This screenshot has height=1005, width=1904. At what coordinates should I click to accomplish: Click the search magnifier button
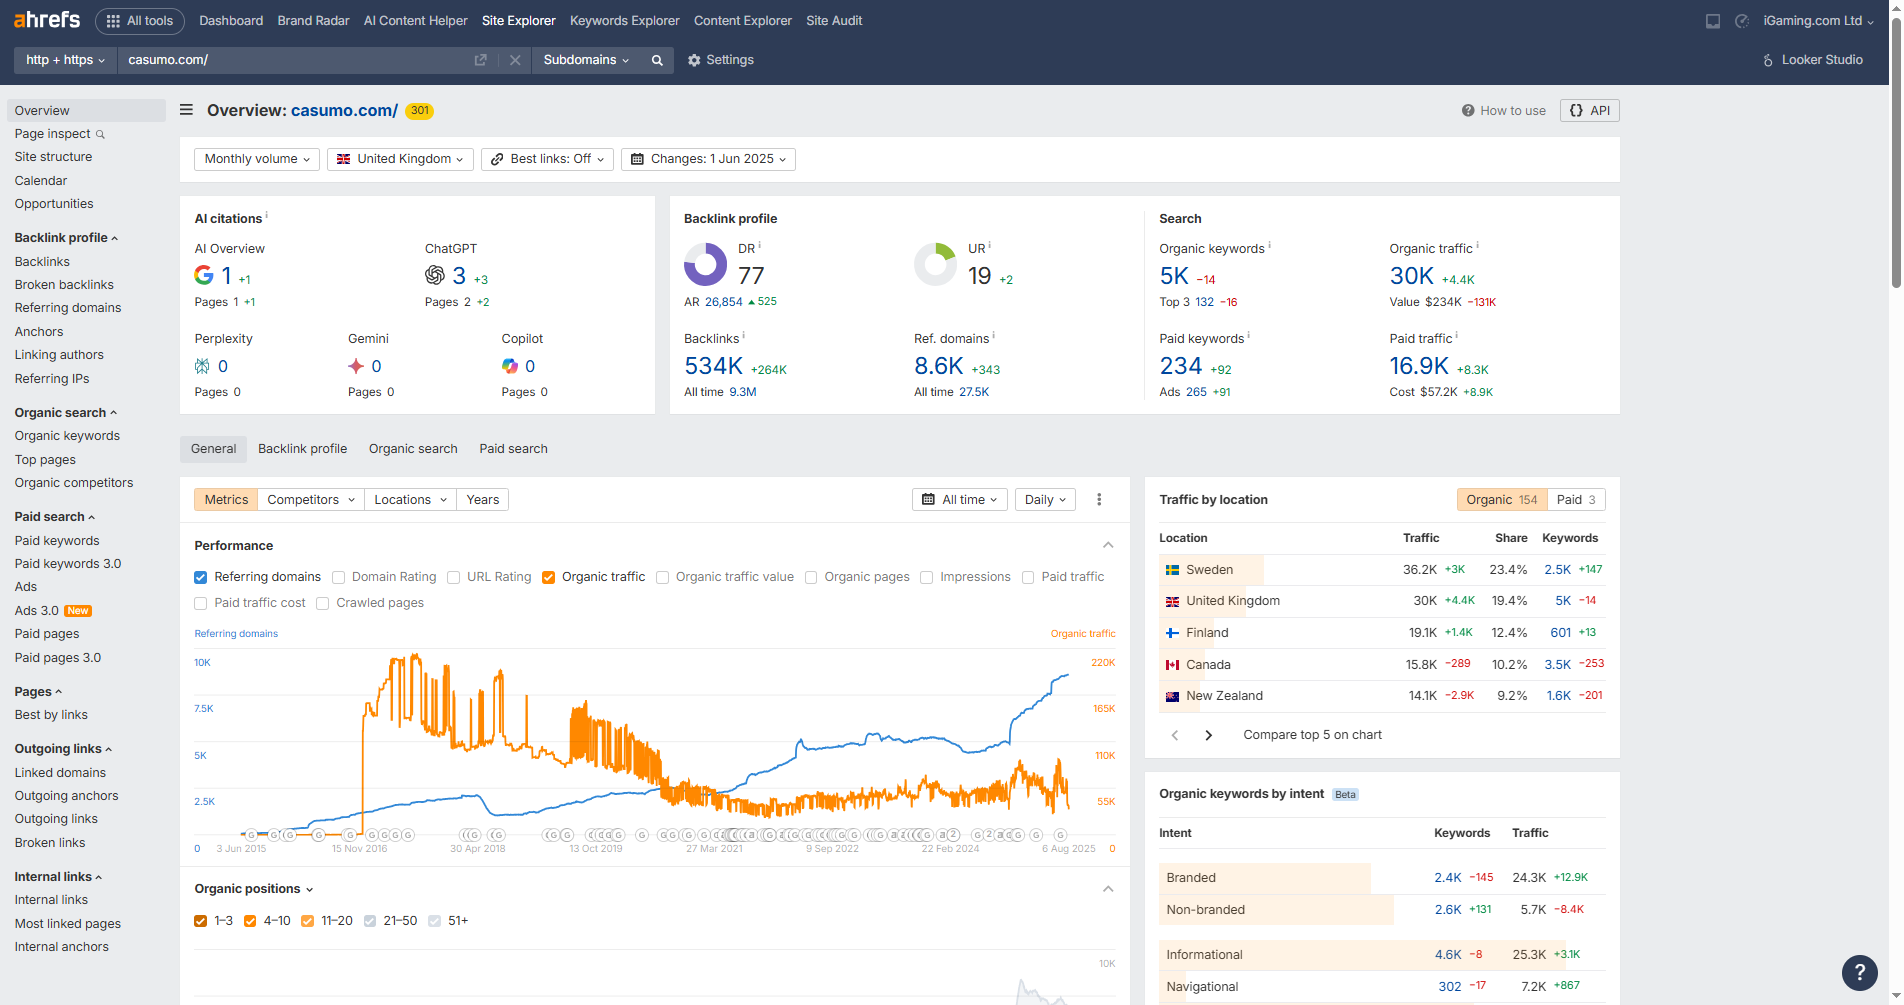point(657,60)
